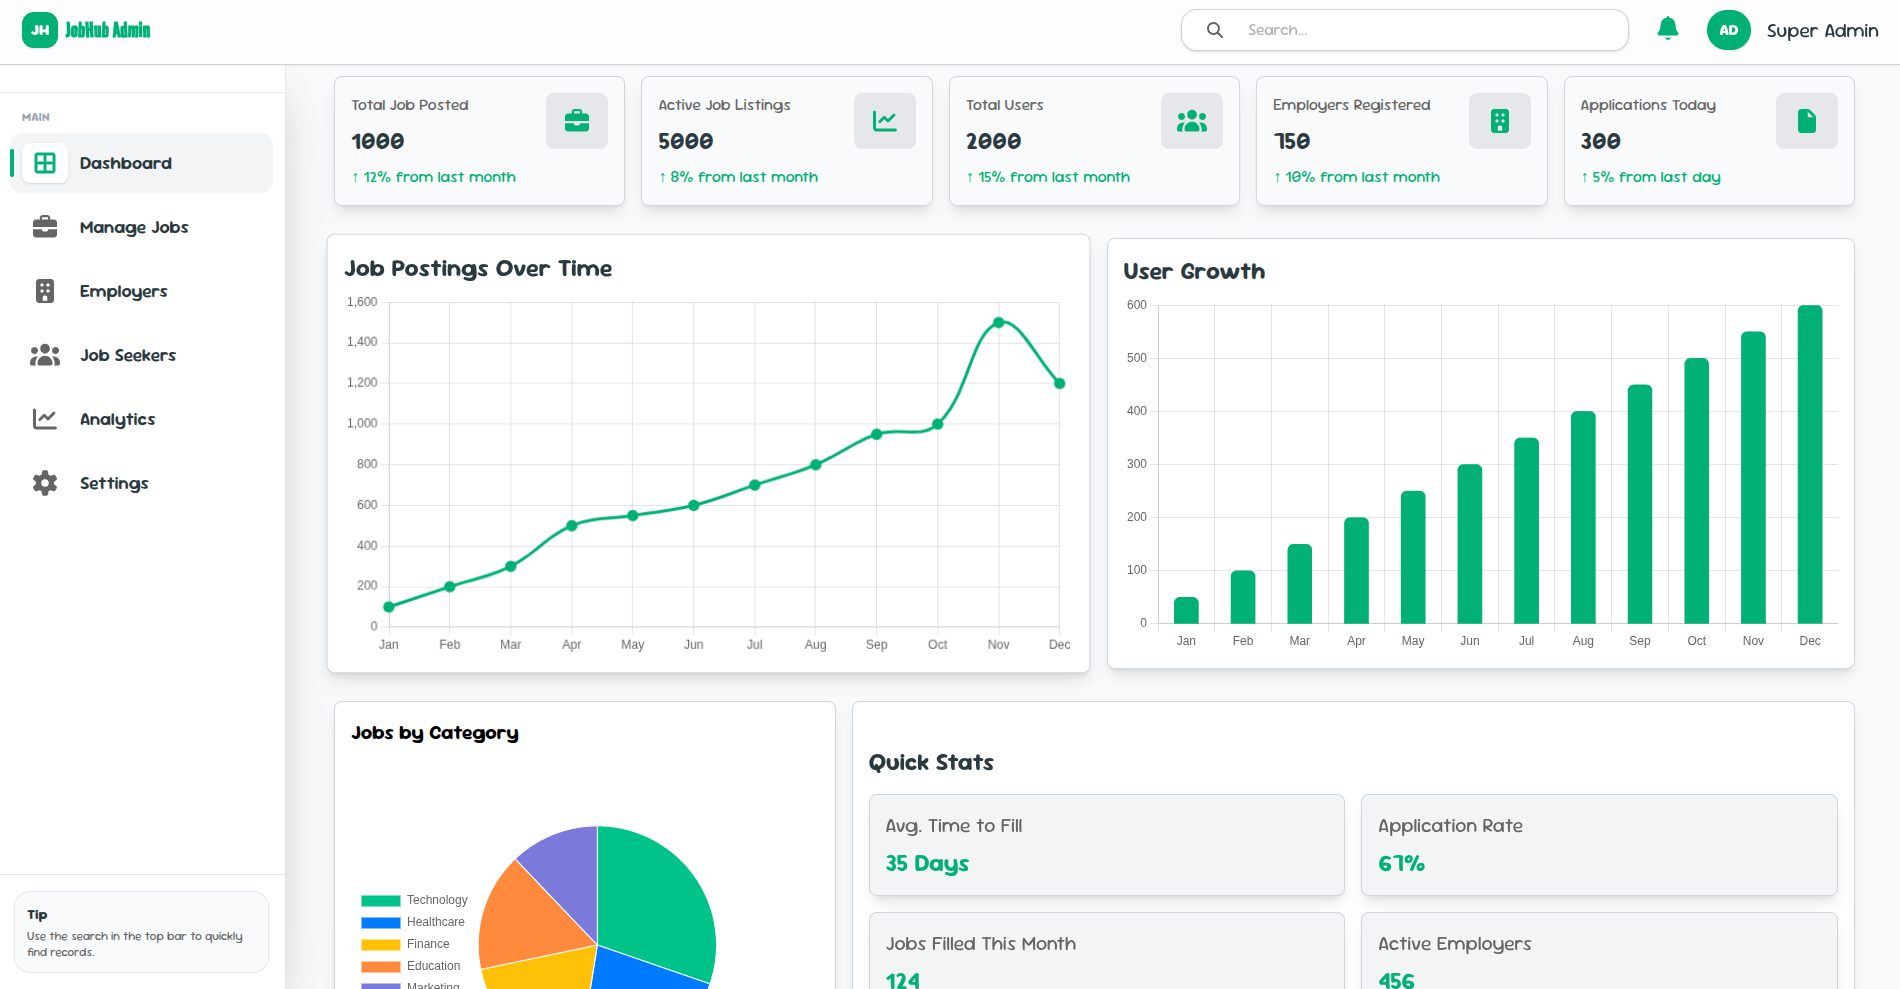The height and width of the screenshot is (989, 1900).
Task: Open the Manage Jobs menu item
Action: (134, 227)
